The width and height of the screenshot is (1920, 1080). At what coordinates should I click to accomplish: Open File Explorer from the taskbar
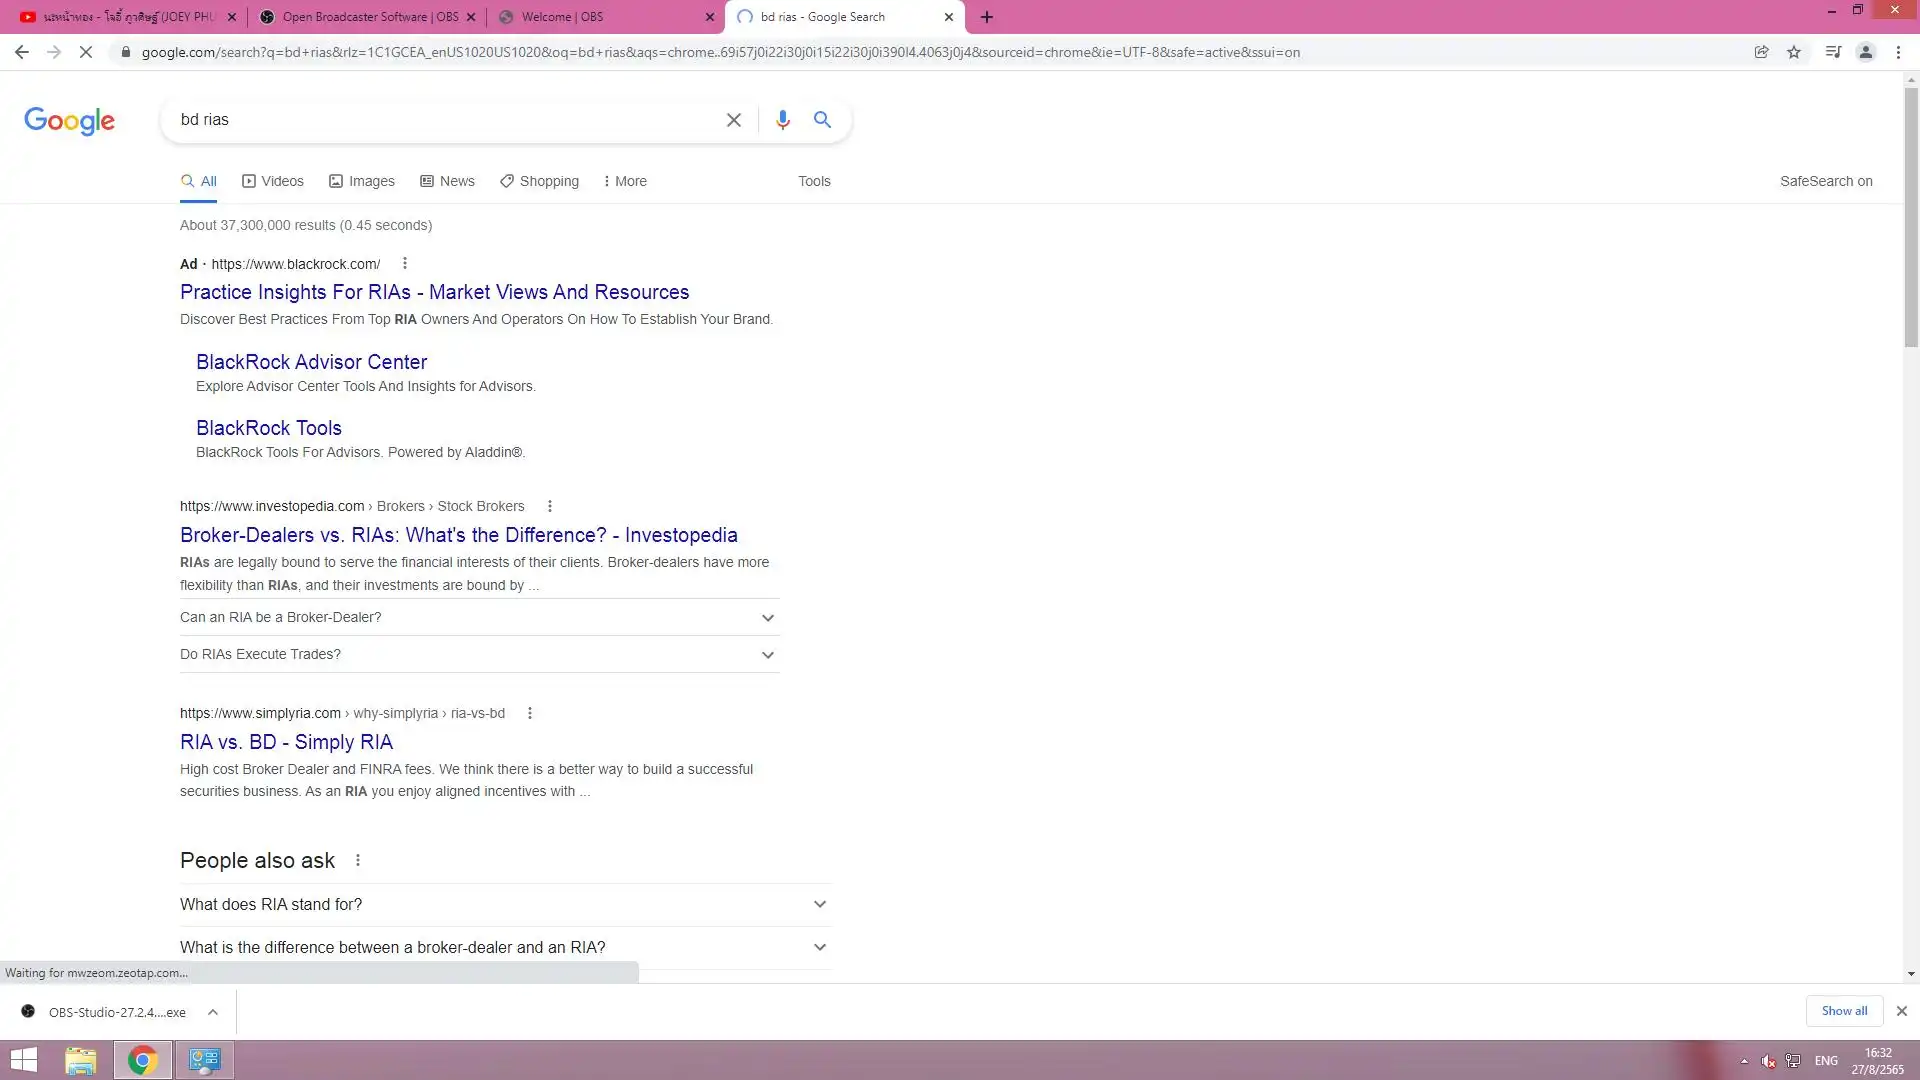tap(81, 1060)
